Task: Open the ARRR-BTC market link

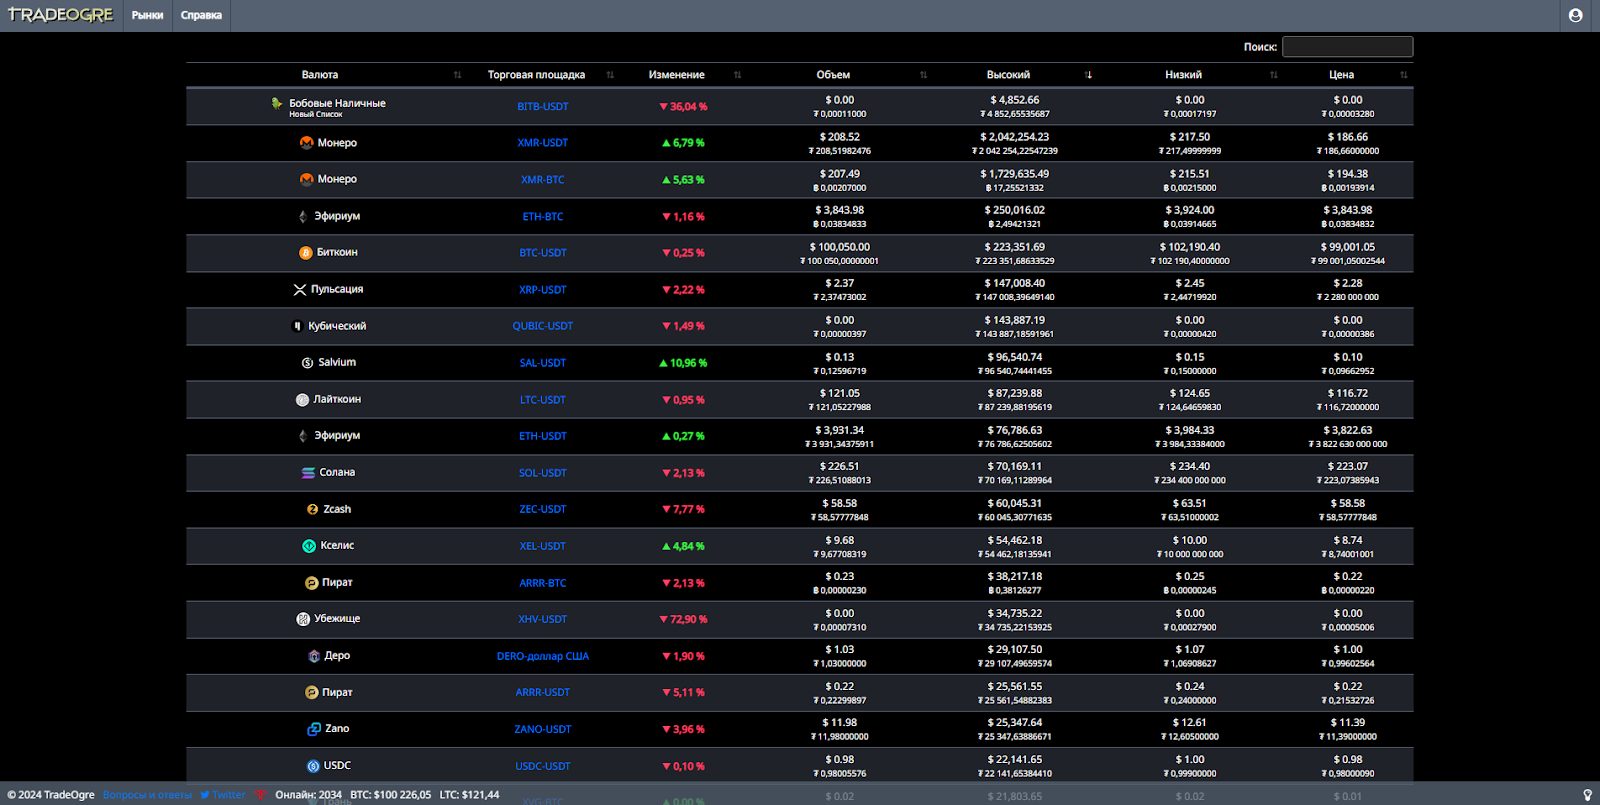Action: (543, 583)
